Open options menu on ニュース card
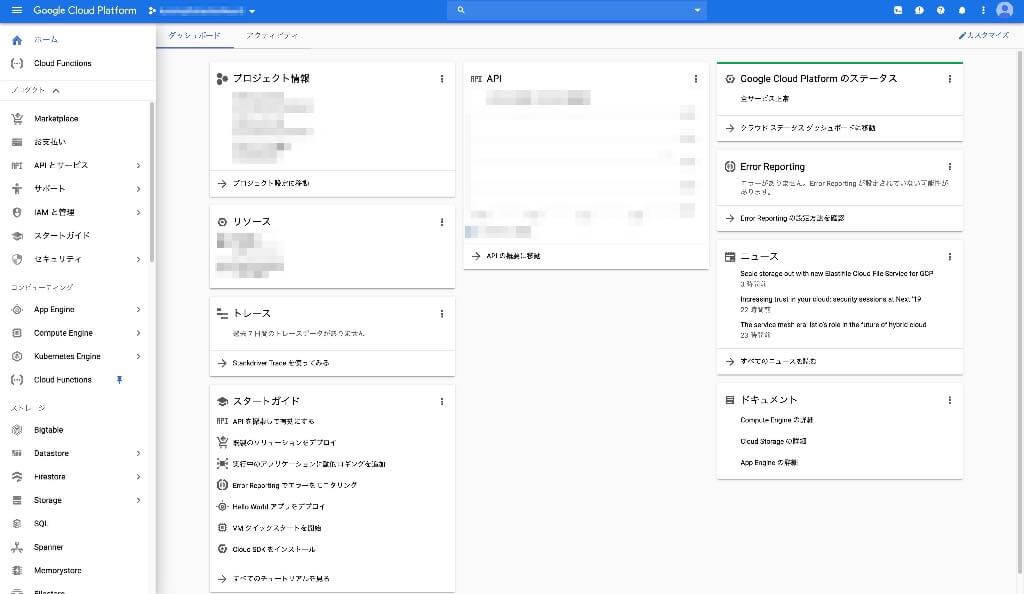 949,257
